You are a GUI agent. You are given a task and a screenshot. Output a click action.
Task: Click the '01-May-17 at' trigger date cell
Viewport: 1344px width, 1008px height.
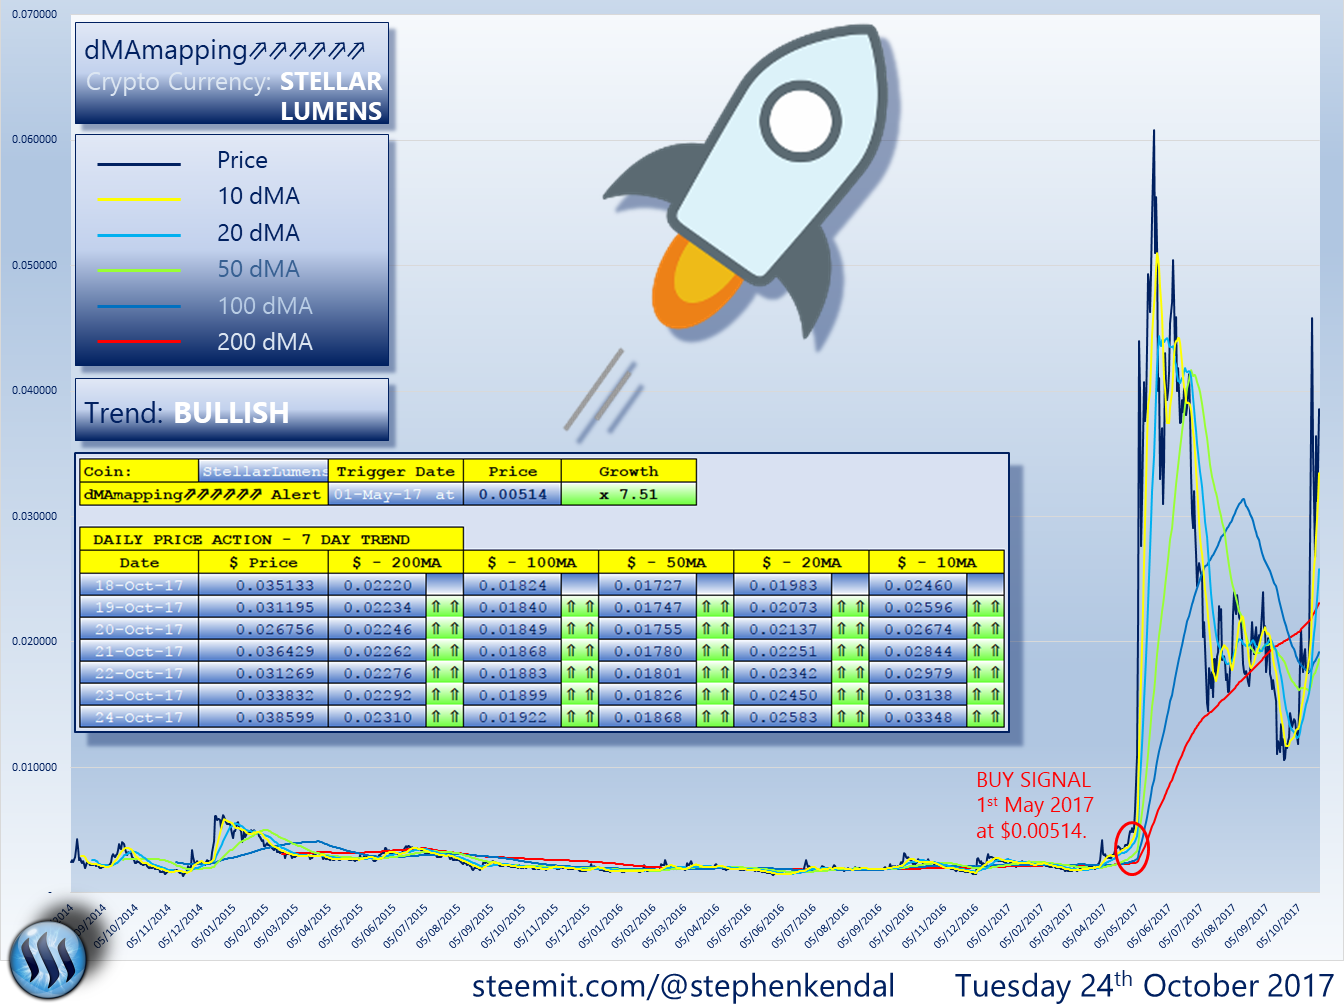pyautogui.click(x=395, y=494)
